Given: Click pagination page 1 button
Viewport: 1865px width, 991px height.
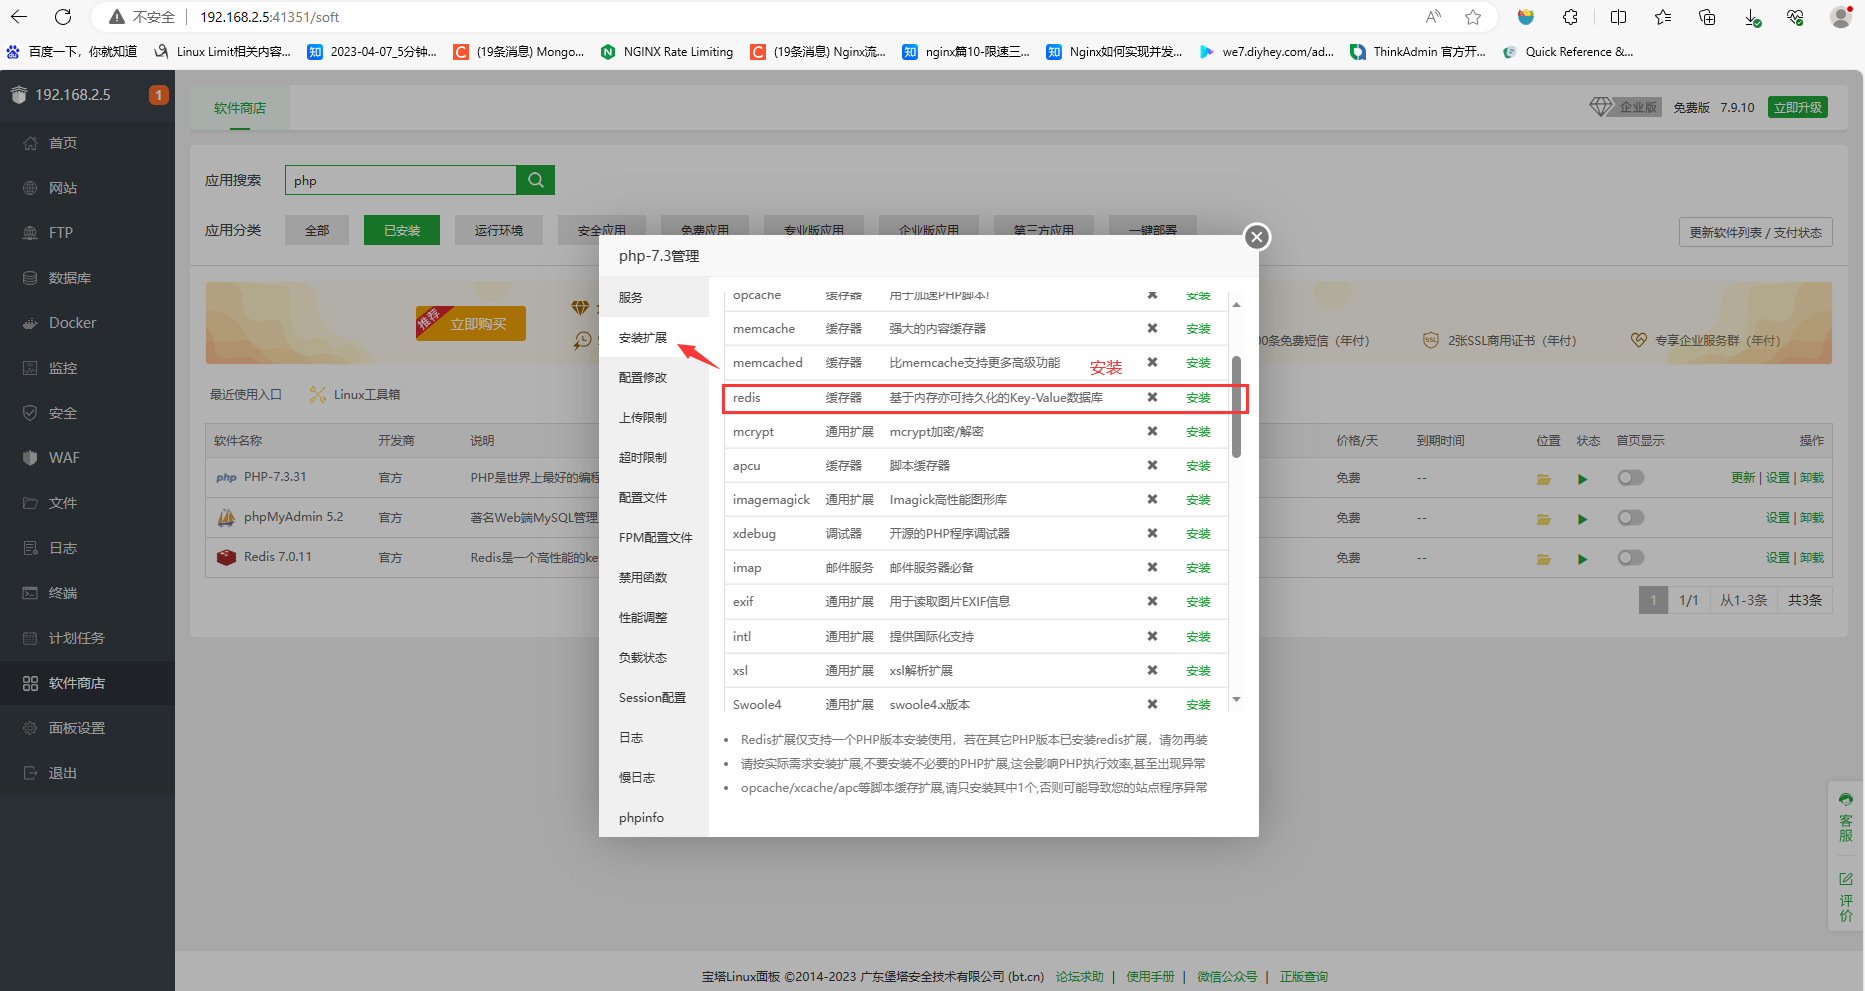Looking at the screenshot, I should [x=1653, y=600].
